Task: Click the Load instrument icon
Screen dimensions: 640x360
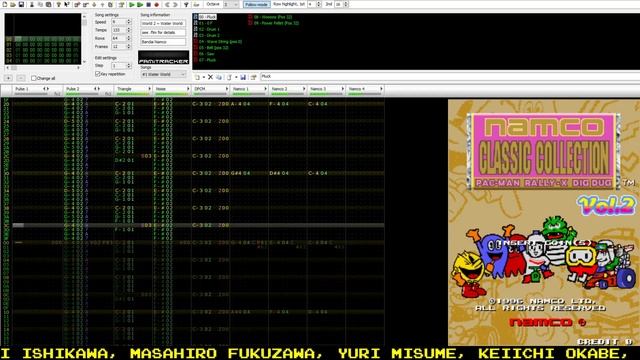Action: [x=229, y=77]
